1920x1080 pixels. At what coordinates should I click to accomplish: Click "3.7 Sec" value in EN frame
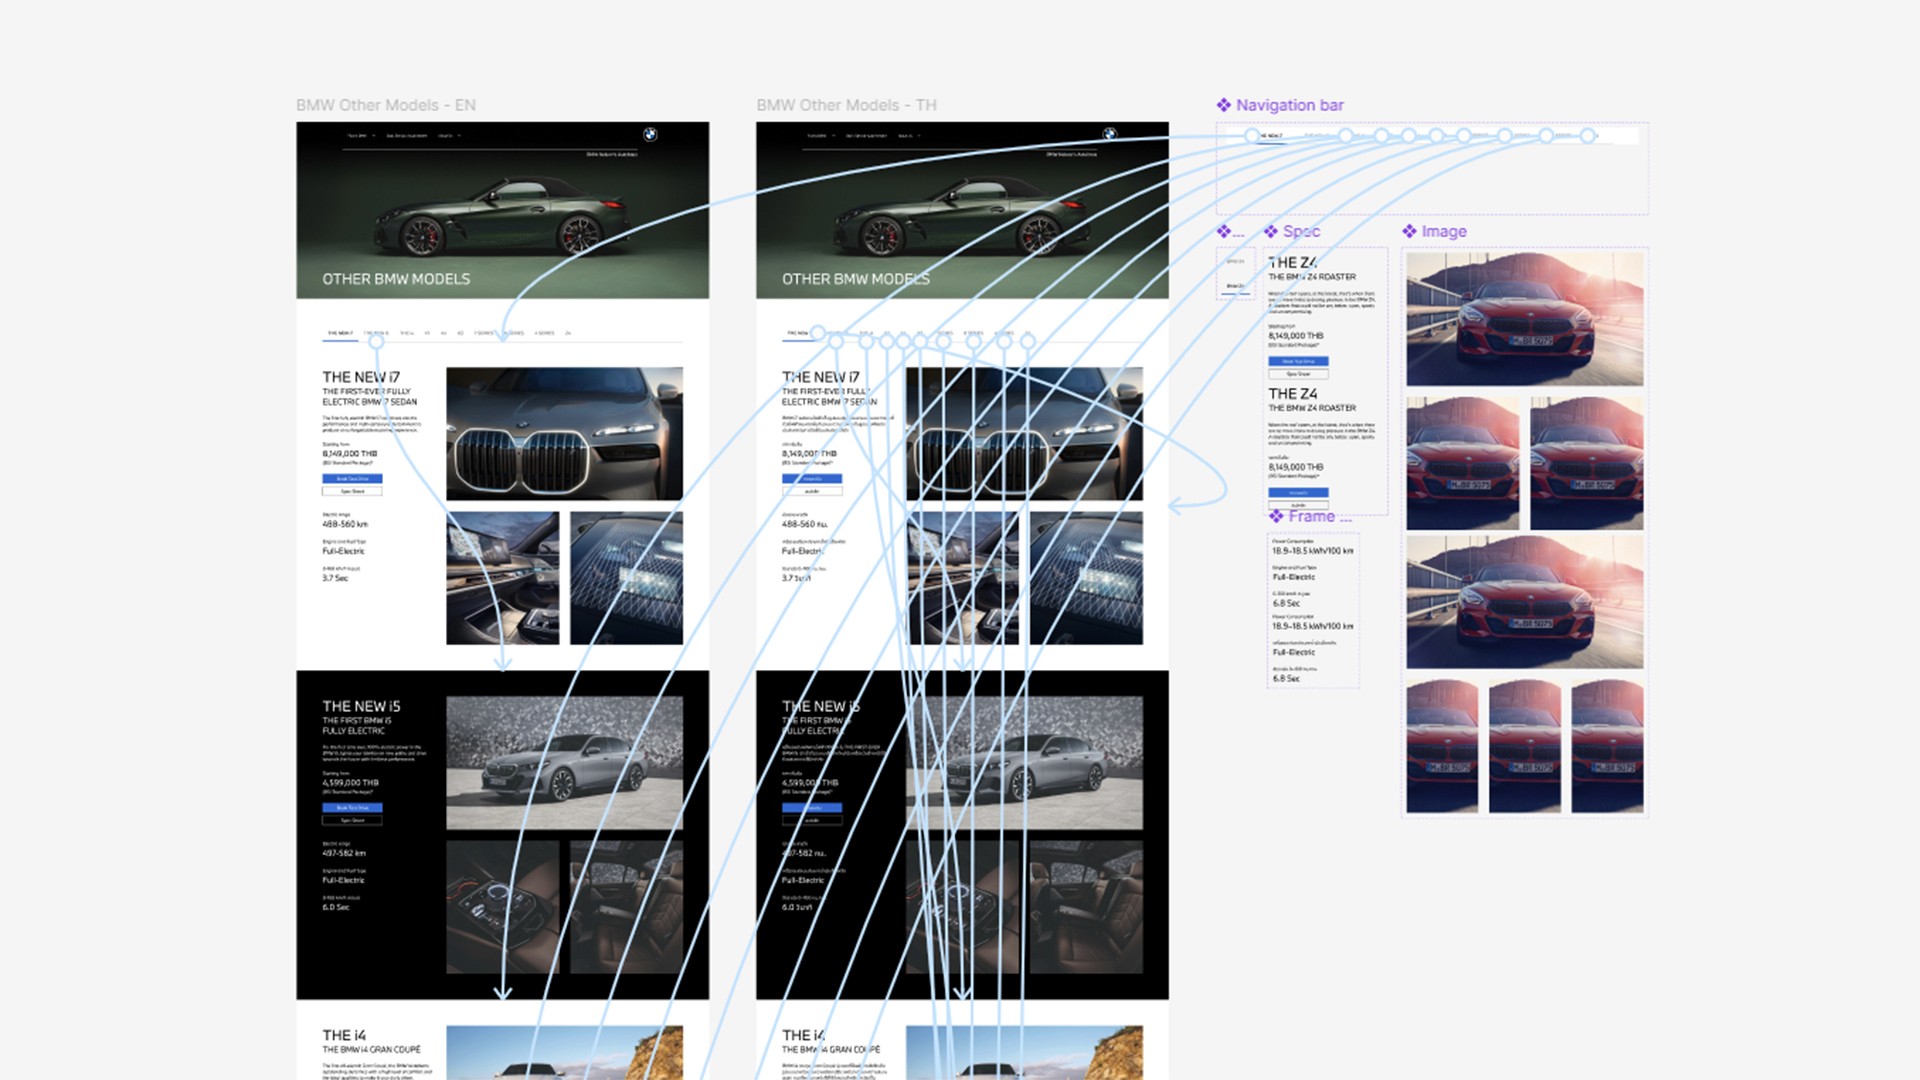[x=335, y=578]
